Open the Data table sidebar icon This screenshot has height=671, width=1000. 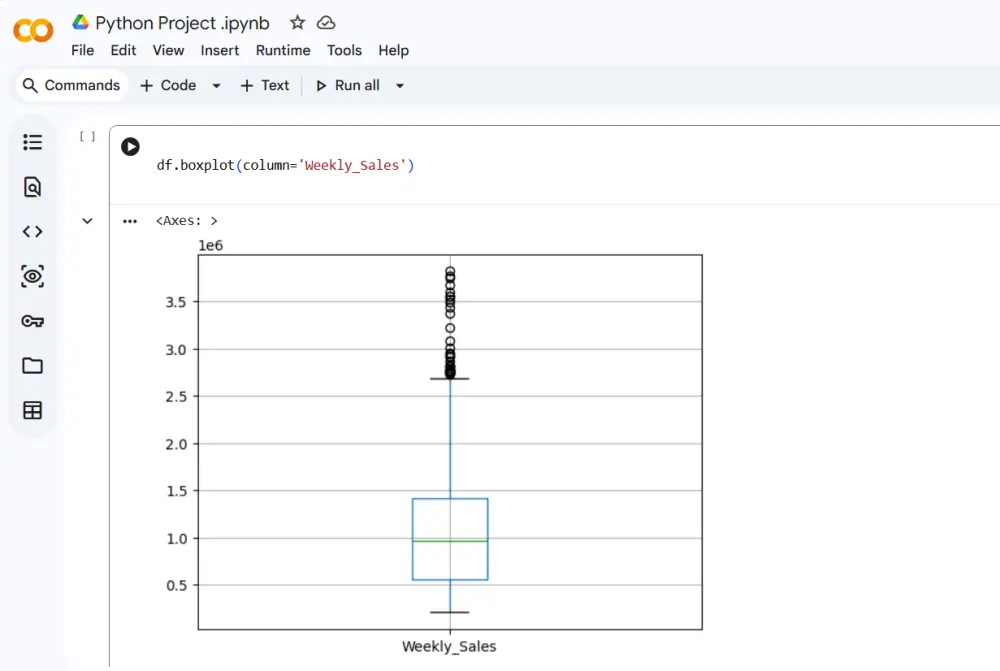pos(33,410)
